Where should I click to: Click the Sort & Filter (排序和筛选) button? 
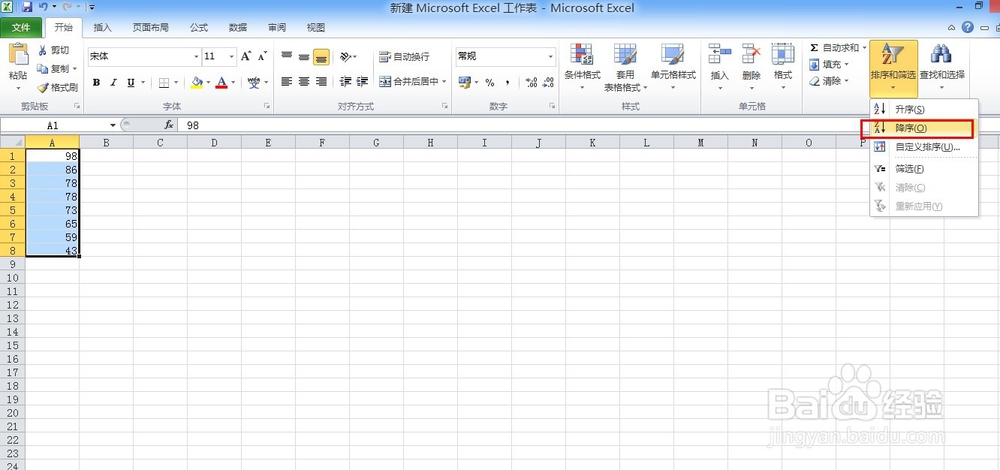click(x=893, y=68)
